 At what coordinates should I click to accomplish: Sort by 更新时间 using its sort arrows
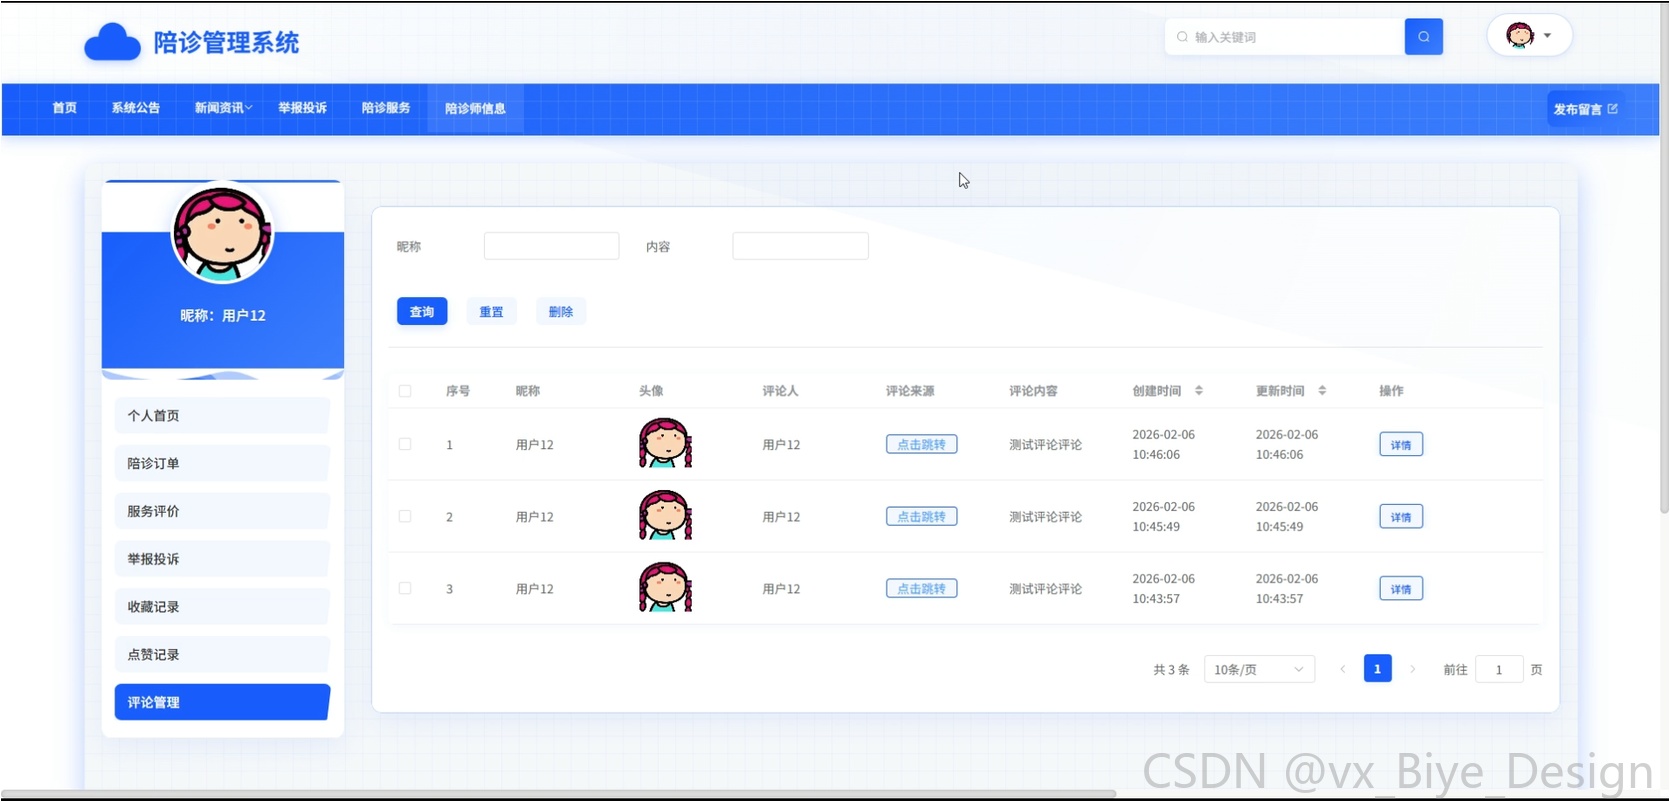point(1322,391)
